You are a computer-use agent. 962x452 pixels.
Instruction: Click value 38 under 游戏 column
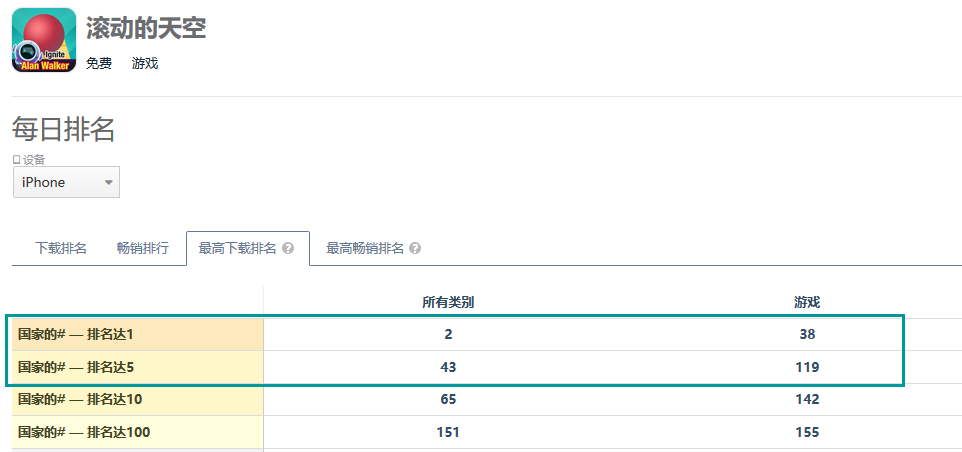(x=807, y=334)
